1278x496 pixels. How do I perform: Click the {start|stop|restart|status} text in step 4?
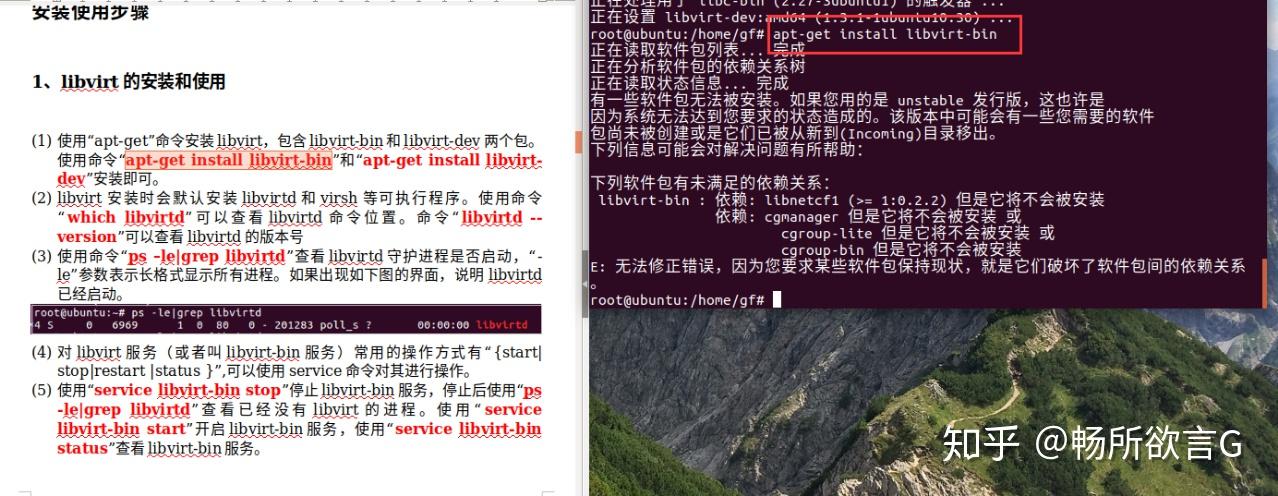click(x=300, y=361)
